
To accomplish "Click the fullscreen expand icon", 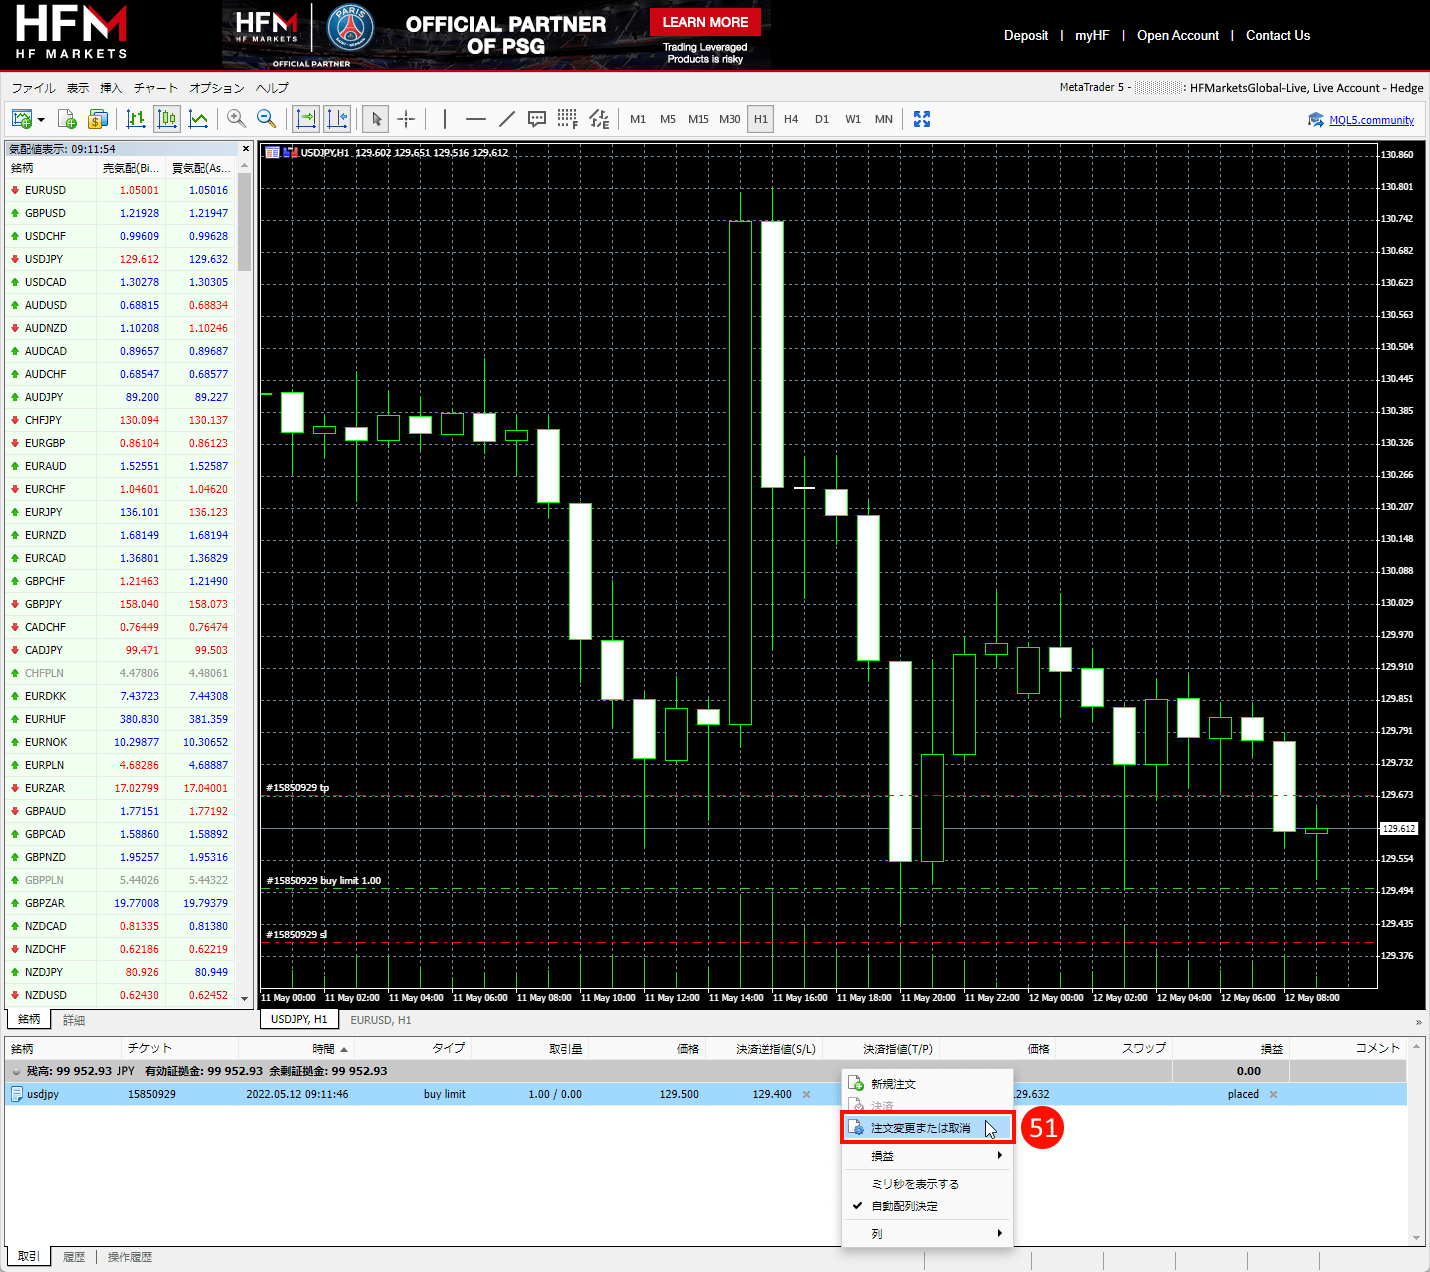I will coord(922,119).
